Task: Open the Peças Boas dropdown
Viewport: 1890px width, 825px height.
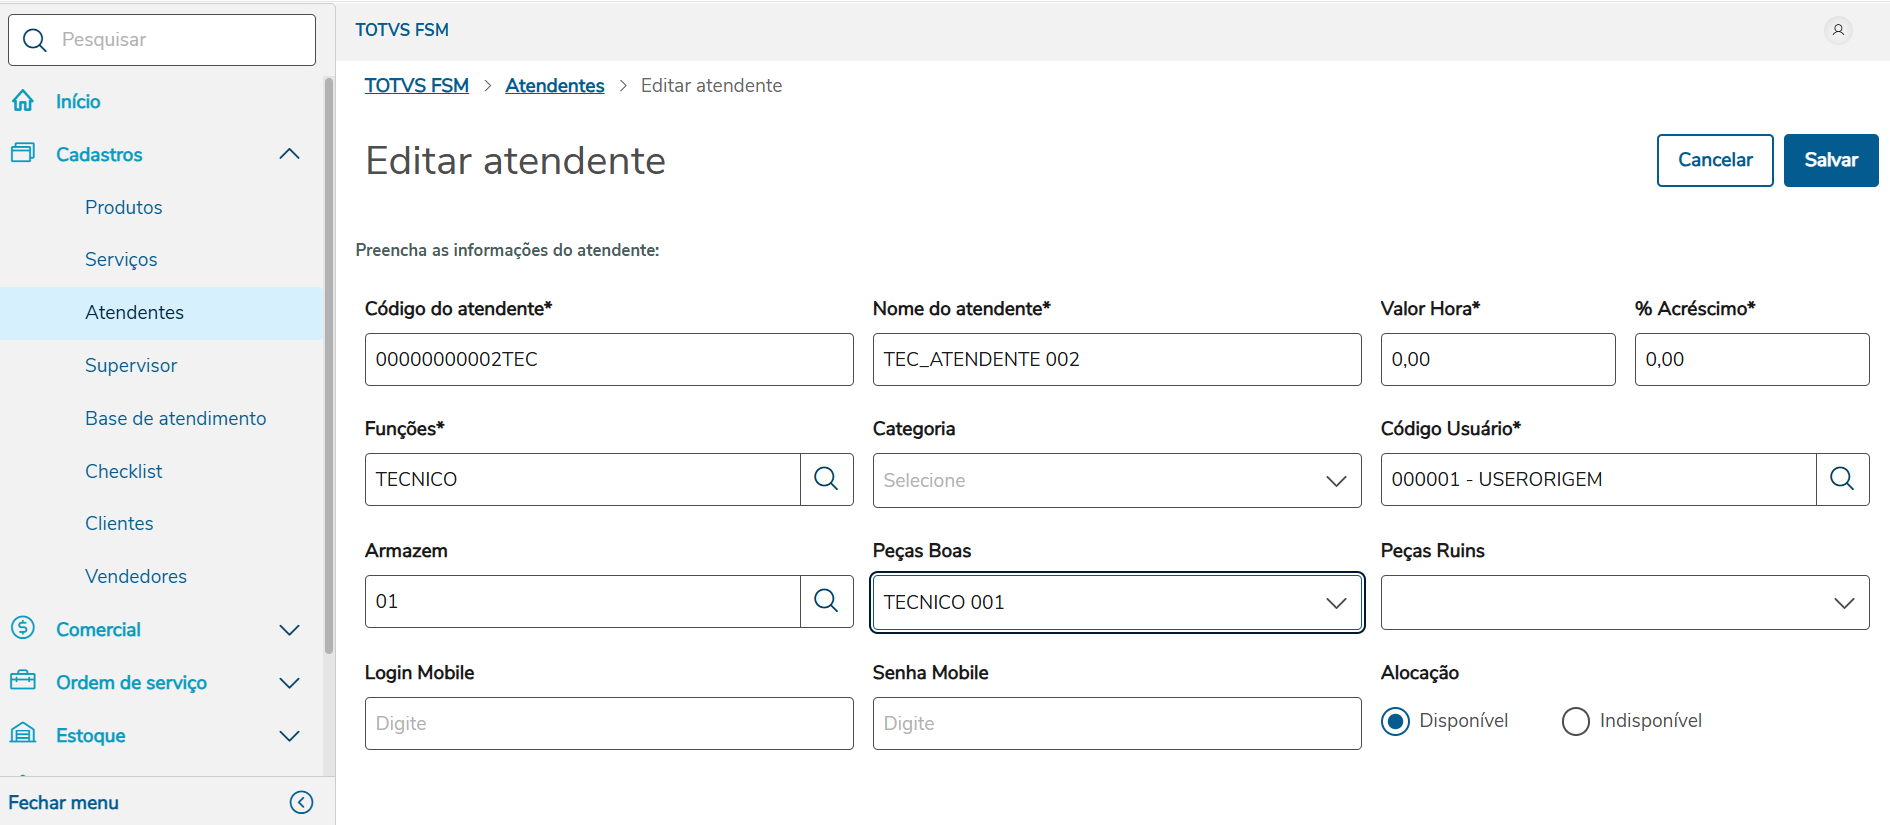Action: 1116,602
